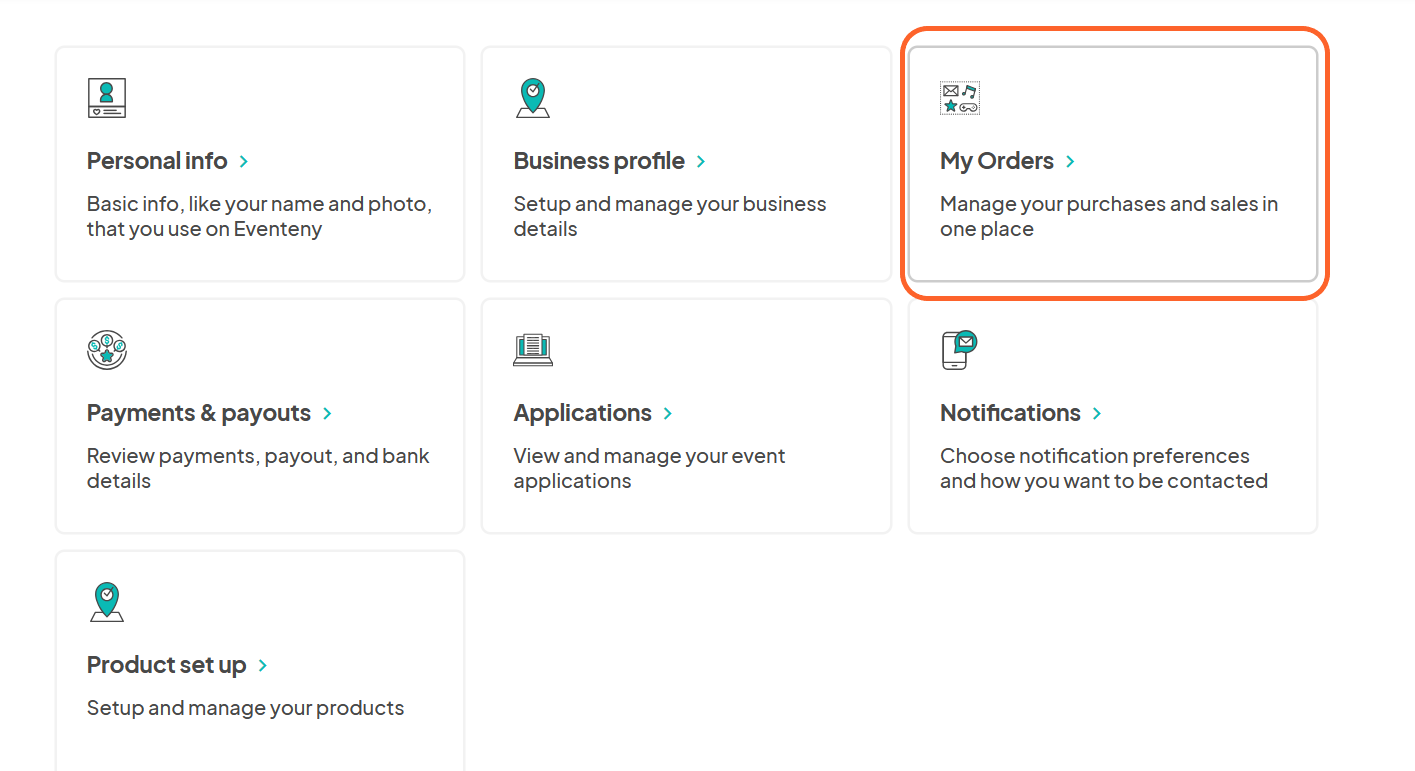Screen dimensions: 1415x771
Task: Click the chevron beside Business profile
Action: (701, 161)
